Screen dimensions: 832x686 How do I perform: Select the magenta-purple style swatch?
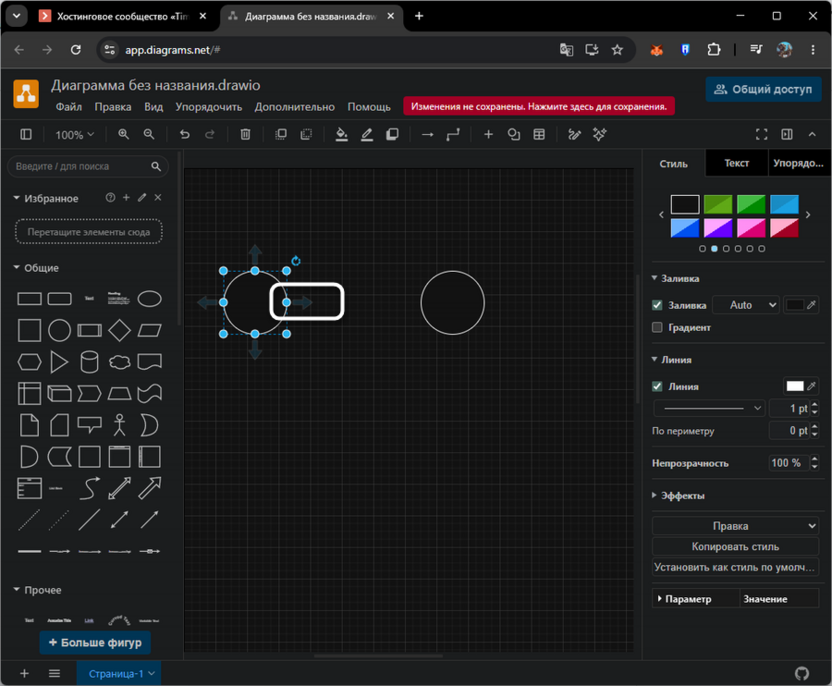click(x=718, y=228)
